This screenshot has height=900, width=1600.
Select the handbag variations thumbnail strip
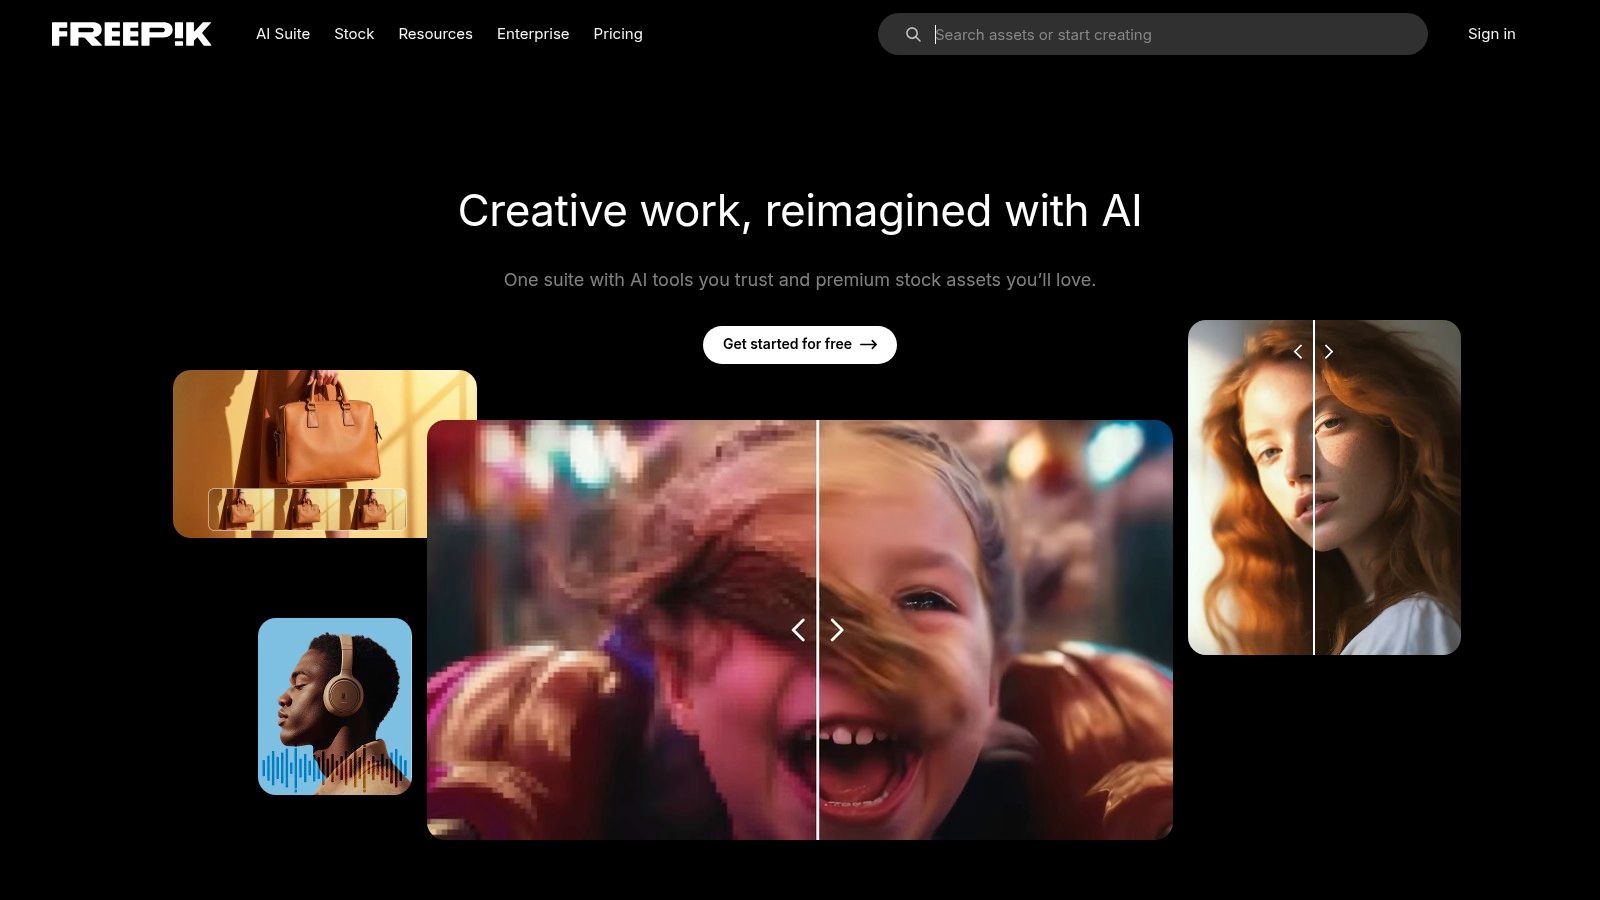tap(307, 509)
